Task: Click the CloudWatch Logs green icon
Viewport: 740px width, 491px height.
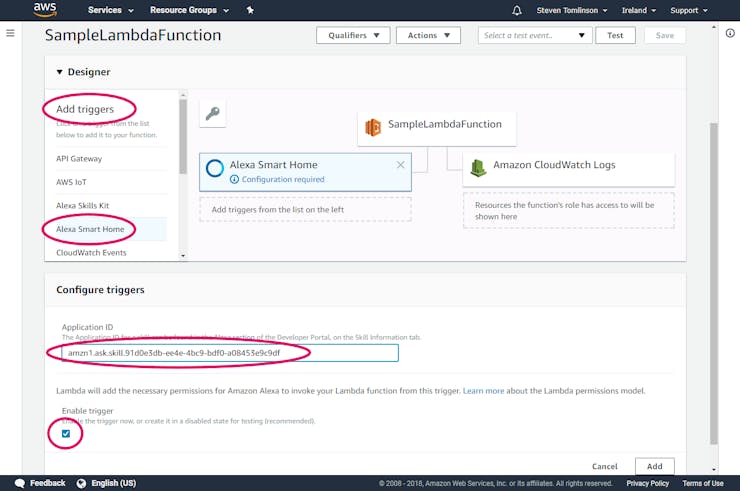Action: [478, 168]
